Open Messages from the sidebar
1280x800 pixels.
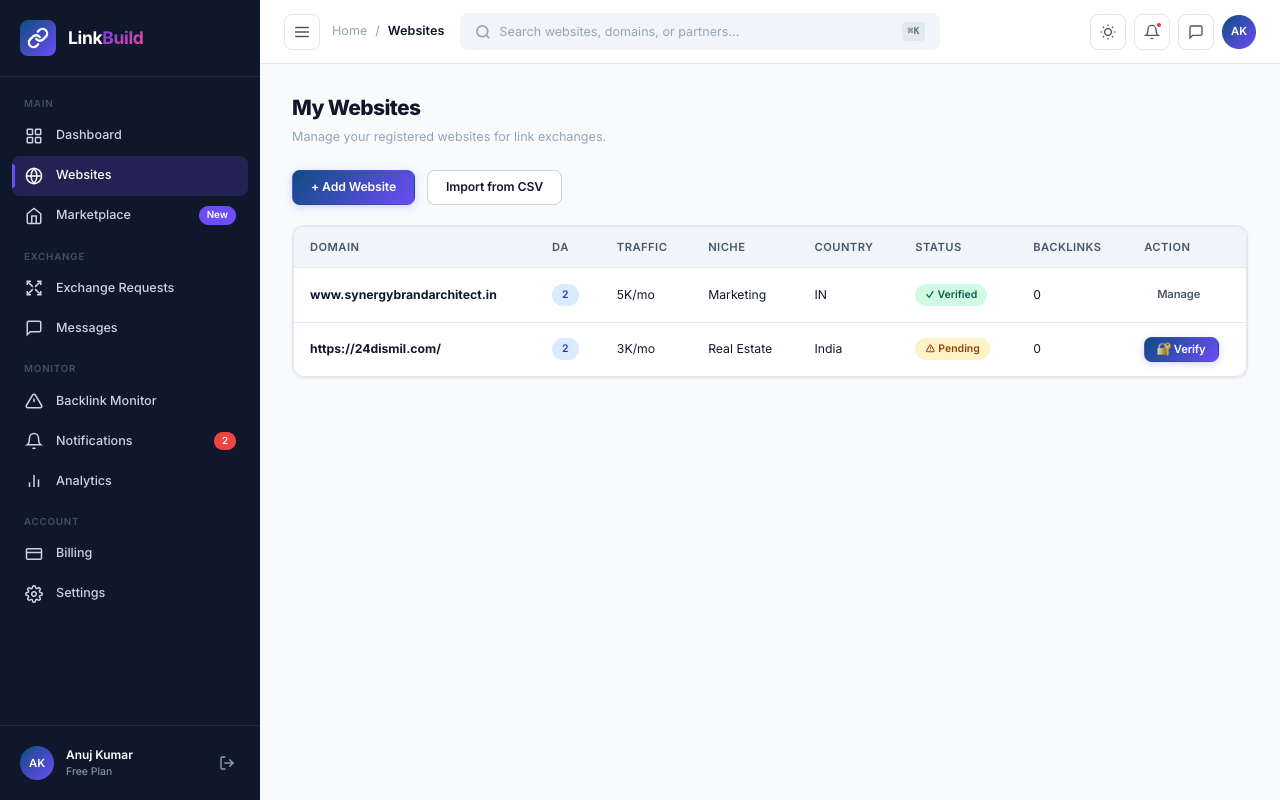tap(130, 328)
